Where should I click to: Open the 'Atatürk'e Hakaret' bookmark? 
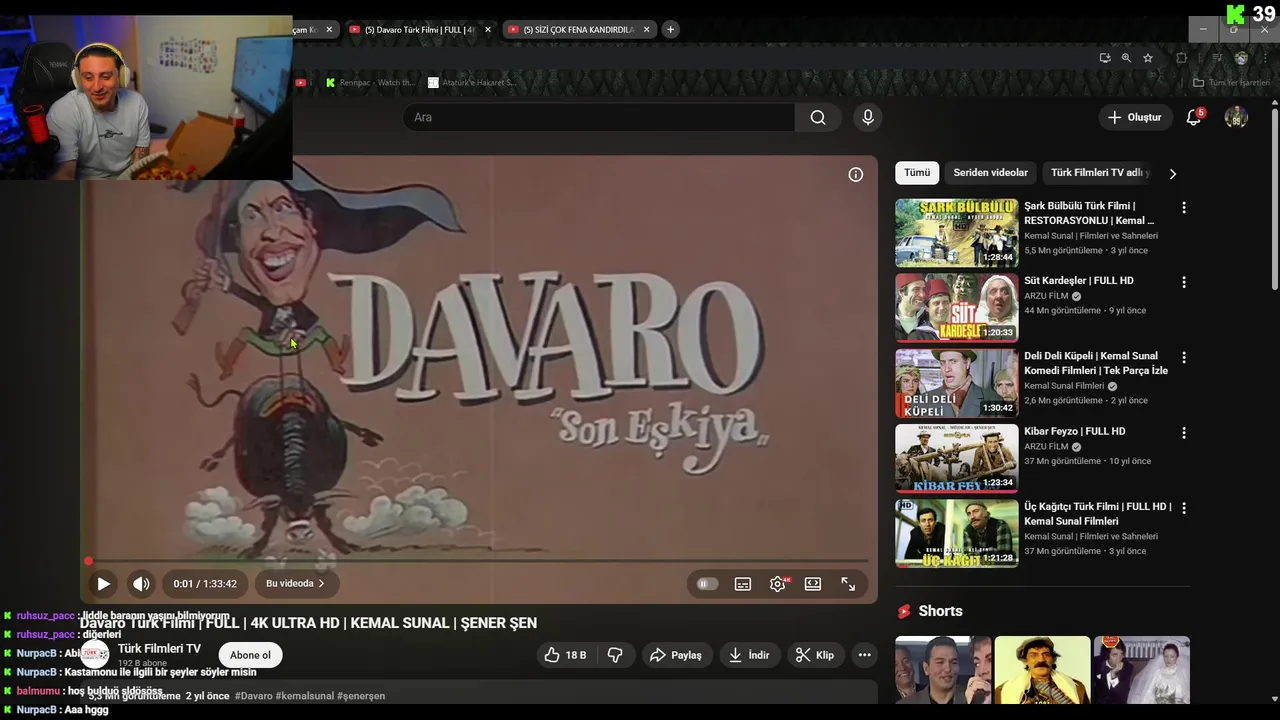(x=472, y=83)
